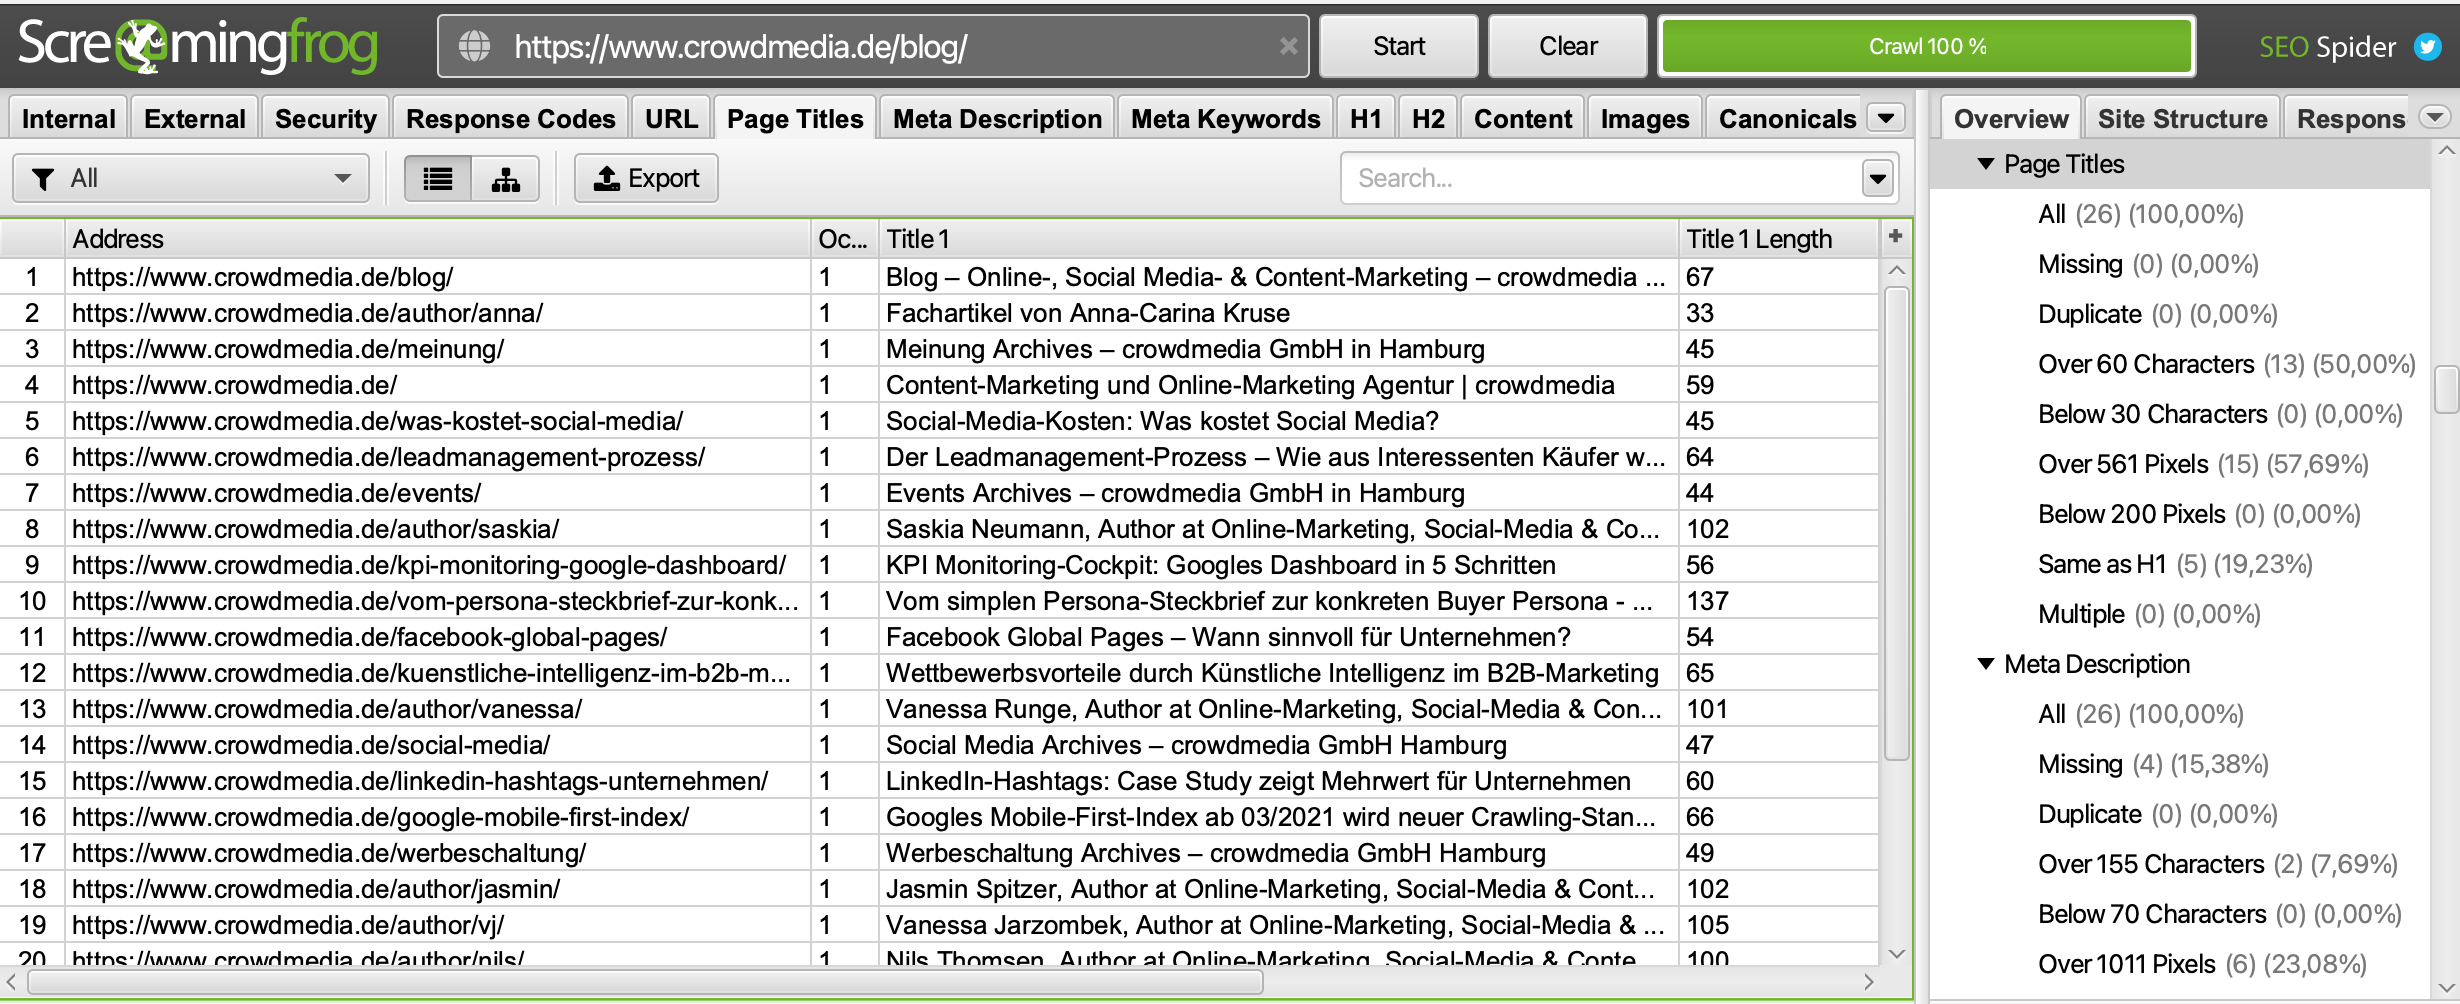Viewport: 2460px width, 1004px height.
Task: Sort by Occurrences column header
Action: tap(844, 239)
